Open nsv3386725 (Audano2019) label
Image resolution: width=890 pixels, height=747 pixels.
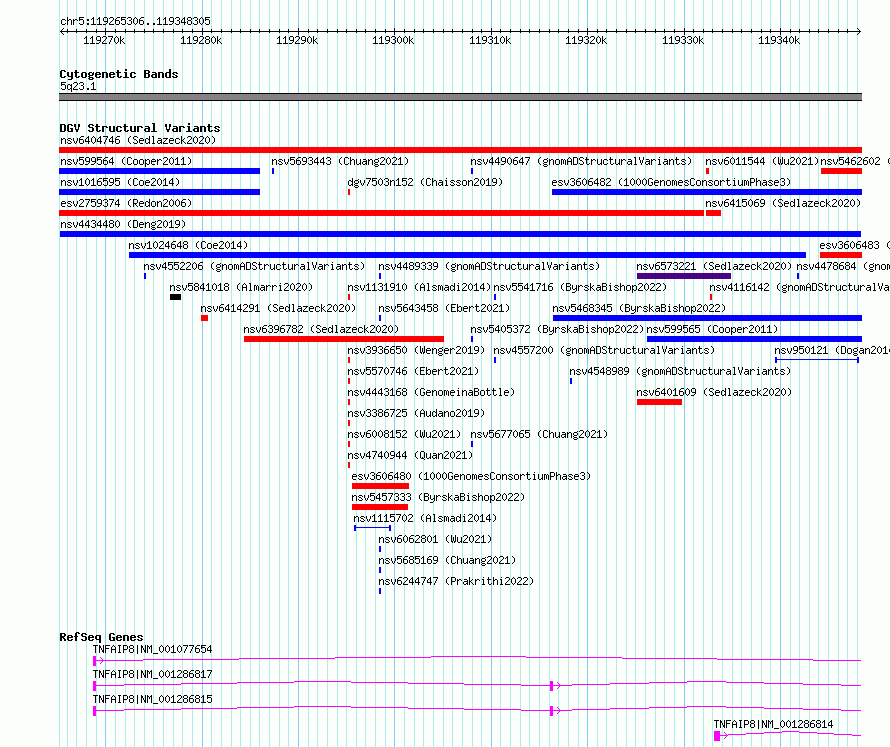(416, 413)
